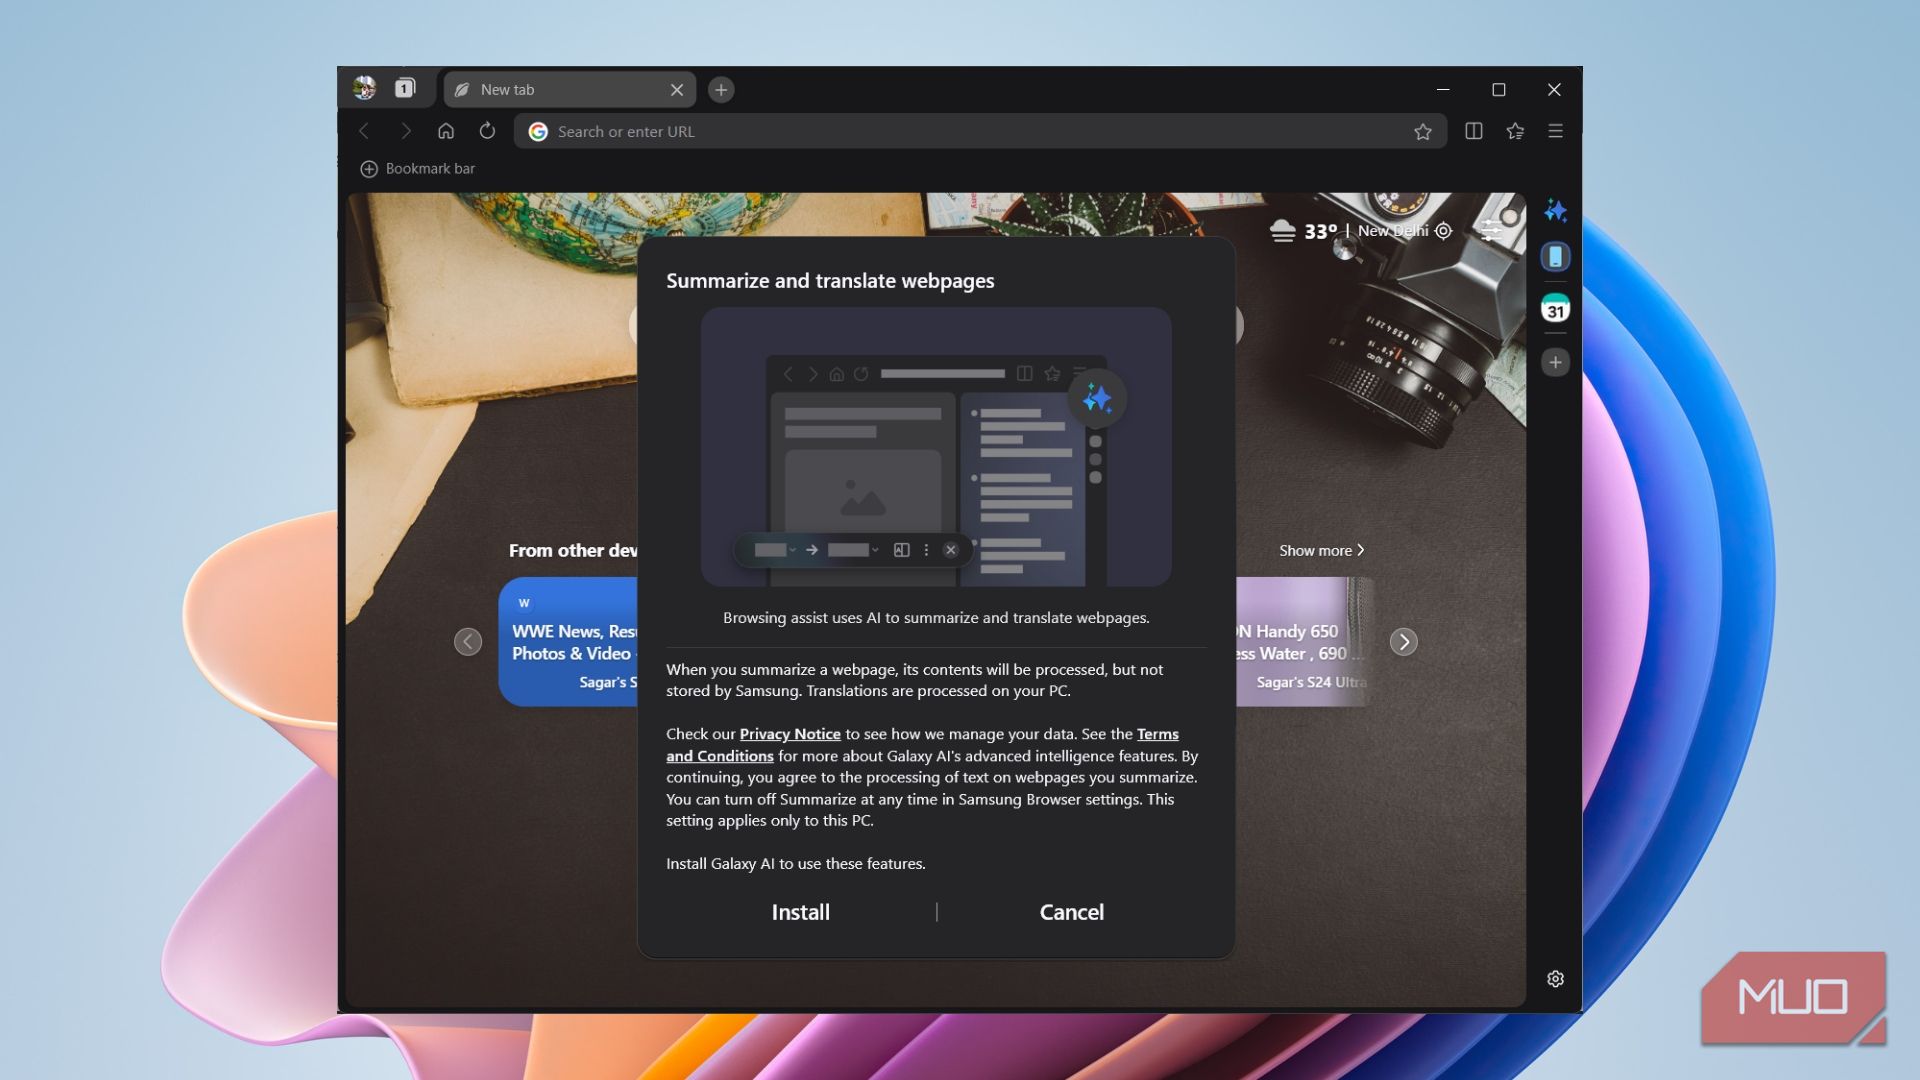The height and width of the screenshot is (1080, 1920).
Task: Minimize the browser window
Action: [1443, 90]
